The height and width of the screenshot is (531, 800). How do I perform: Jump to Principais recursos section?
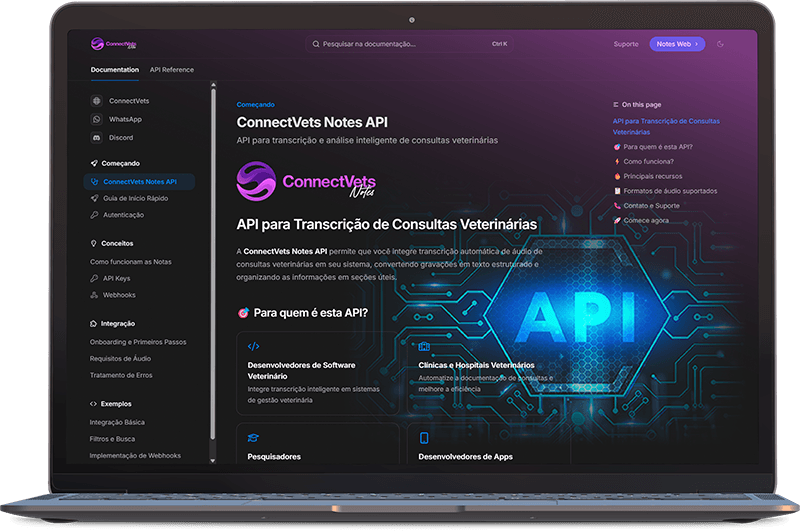[x=653, y=176]
